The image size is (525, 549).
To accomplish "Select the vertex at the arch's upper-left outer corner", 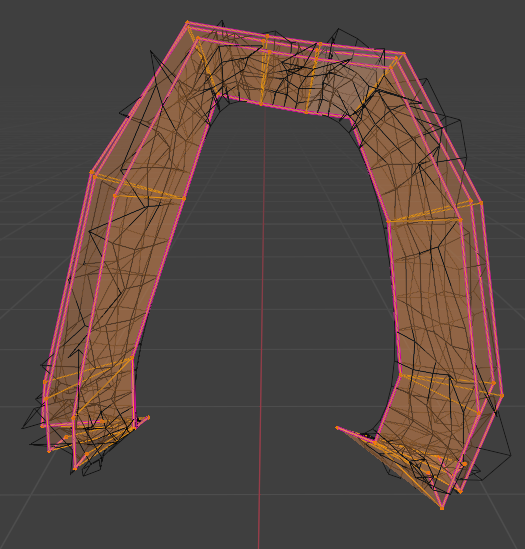I will pos(187,22).
